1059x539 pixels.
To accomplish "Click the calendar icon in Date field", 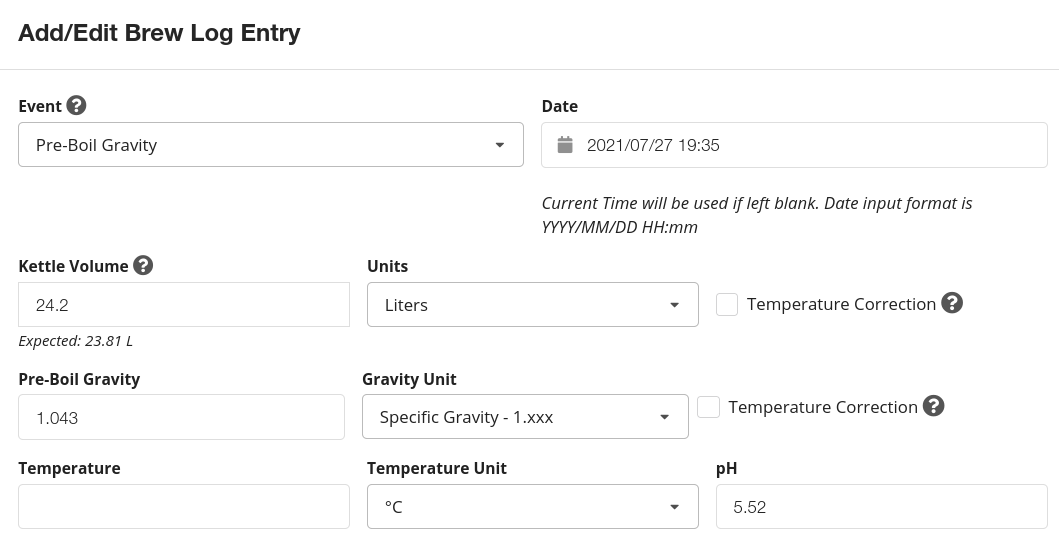I will (x=565, y=145).
